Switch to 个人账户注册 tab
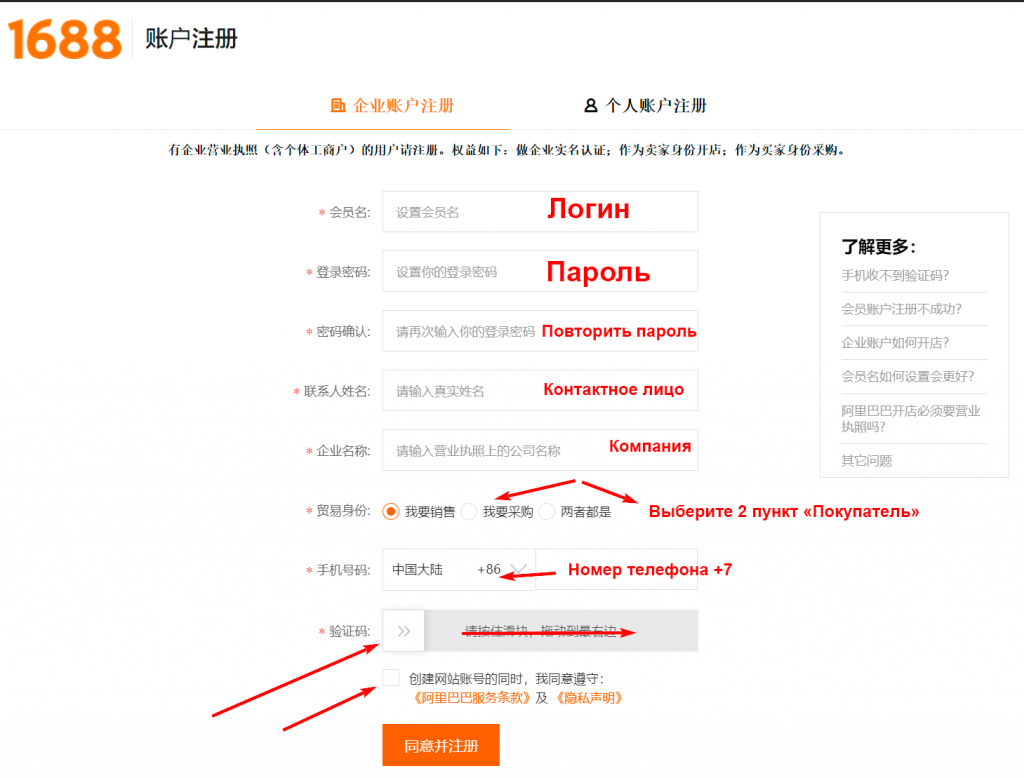The height and width of the screenshot is (778, 1024). click(x=645, y=105)
